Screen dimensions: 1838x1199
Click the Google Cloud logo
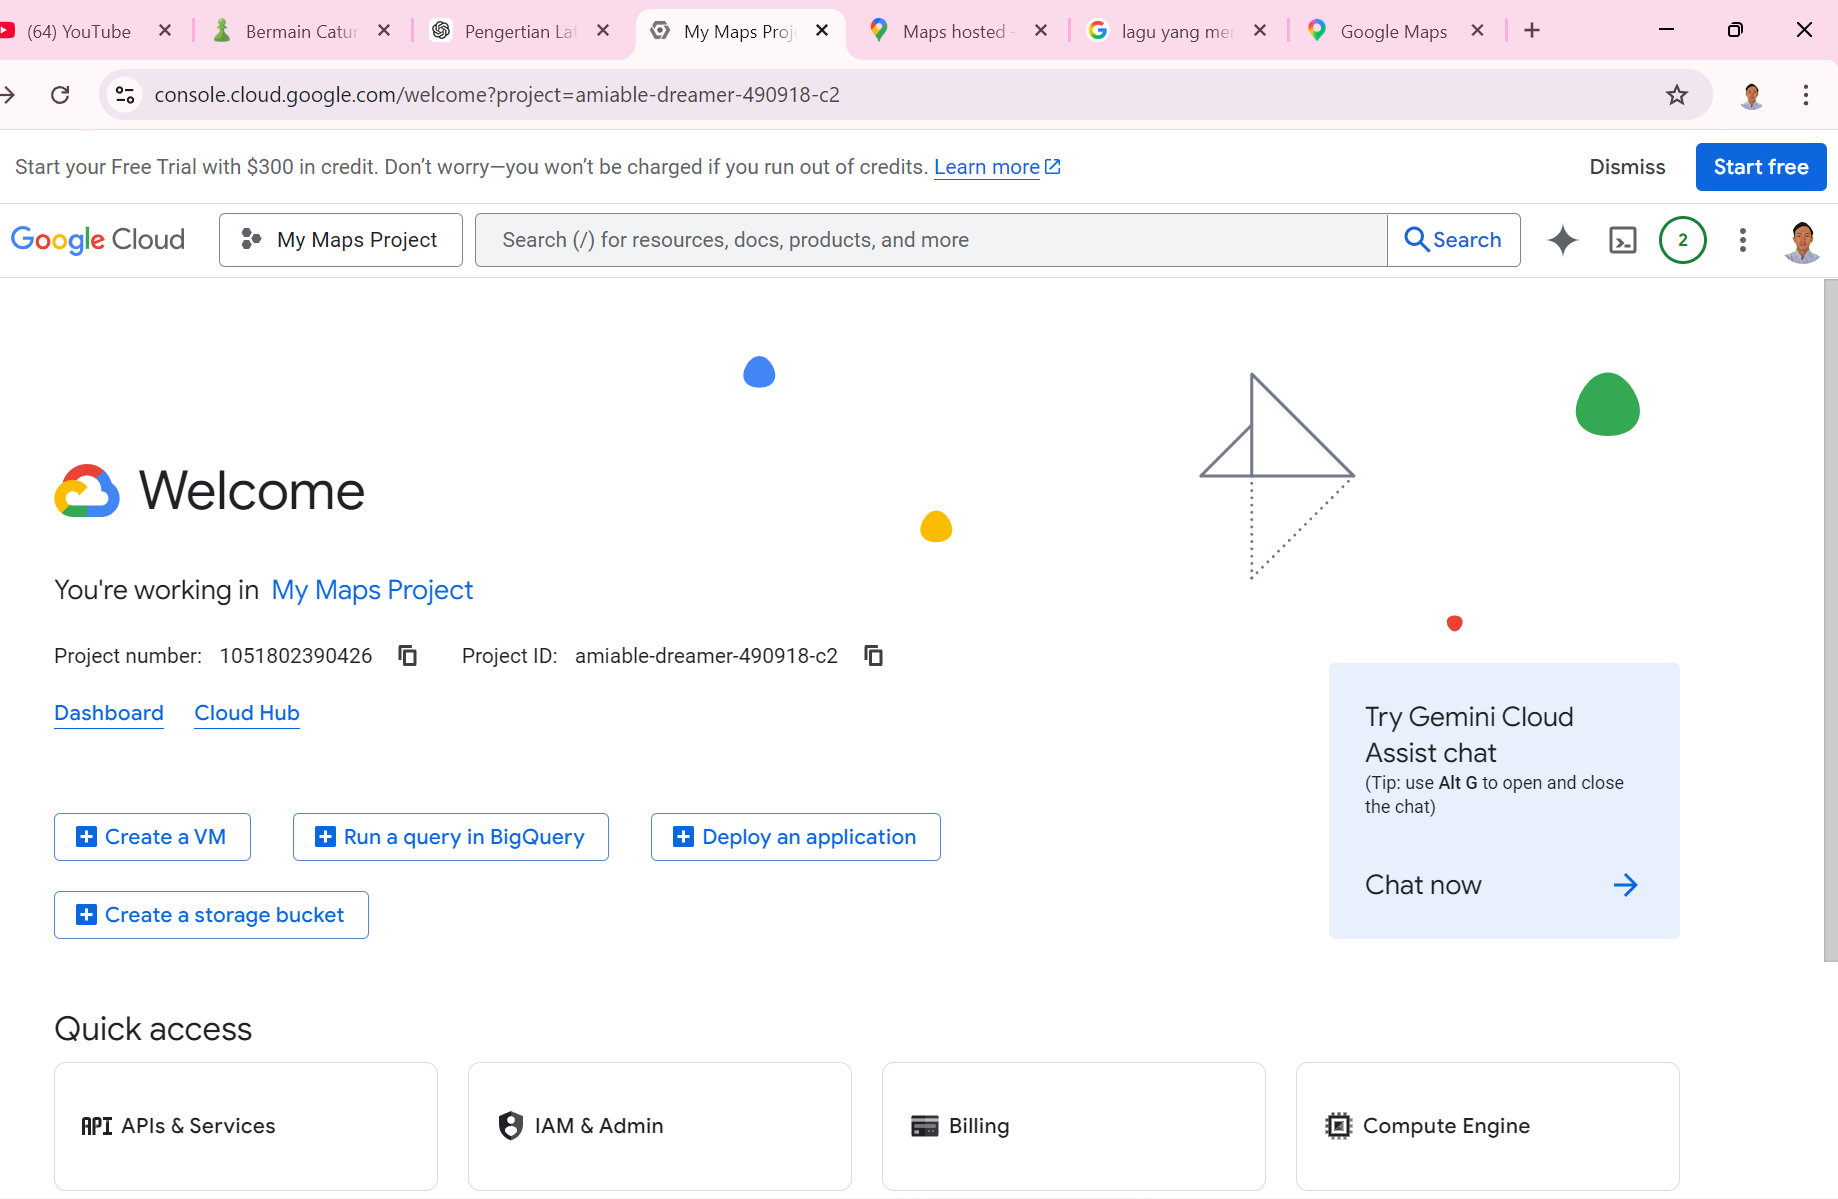(98, 240)
